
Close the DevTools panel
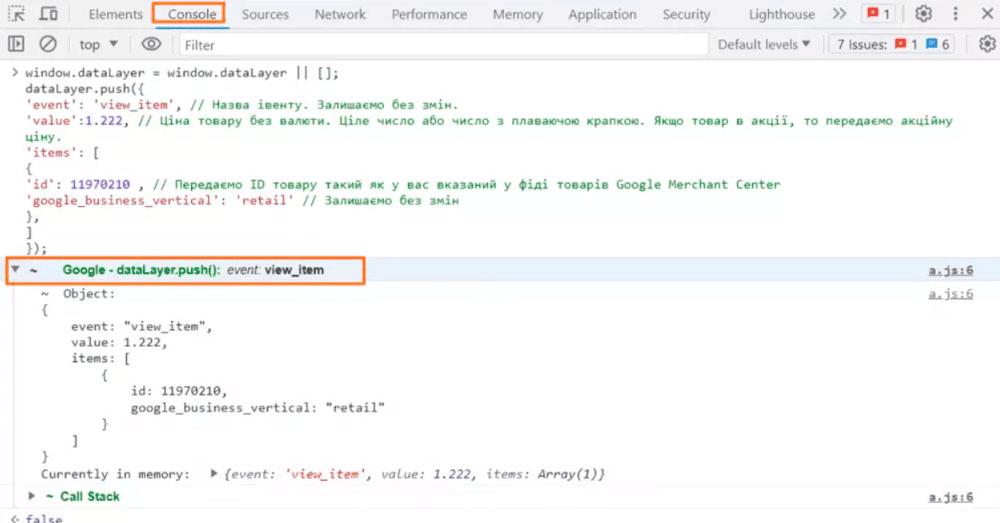(987, 13)
